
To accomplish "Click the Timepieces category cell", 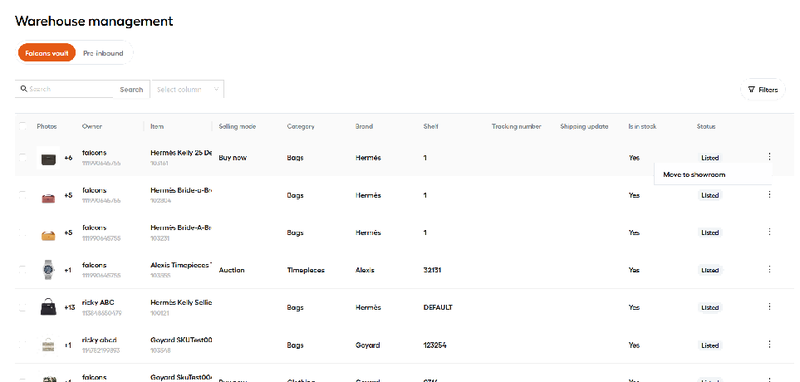I will tap(306, 270).
